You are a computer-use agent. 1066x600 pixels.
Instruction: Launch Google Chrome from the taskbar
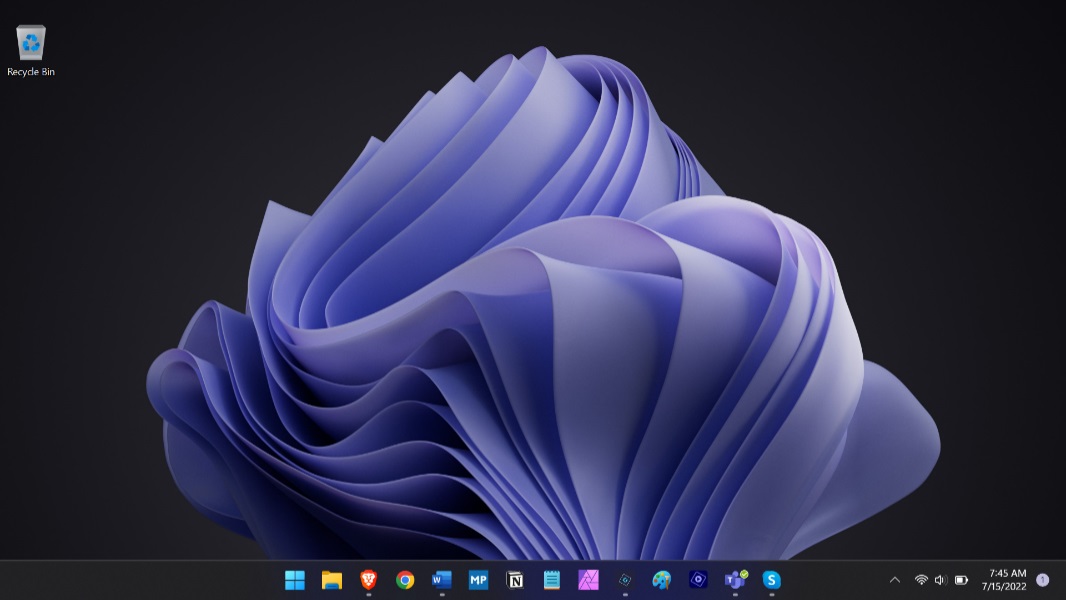(x=405, y=580)
